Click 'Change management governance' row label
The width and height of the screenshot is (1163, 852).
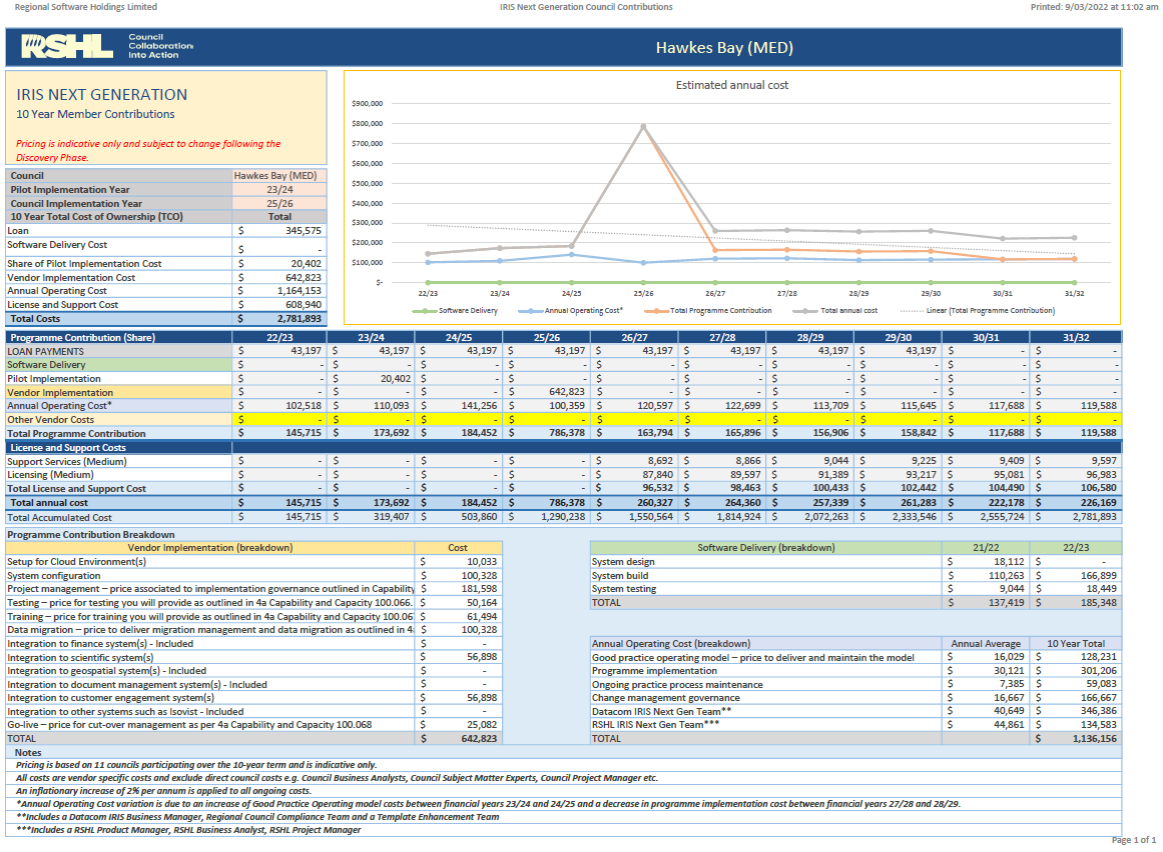tap(665, 698)
